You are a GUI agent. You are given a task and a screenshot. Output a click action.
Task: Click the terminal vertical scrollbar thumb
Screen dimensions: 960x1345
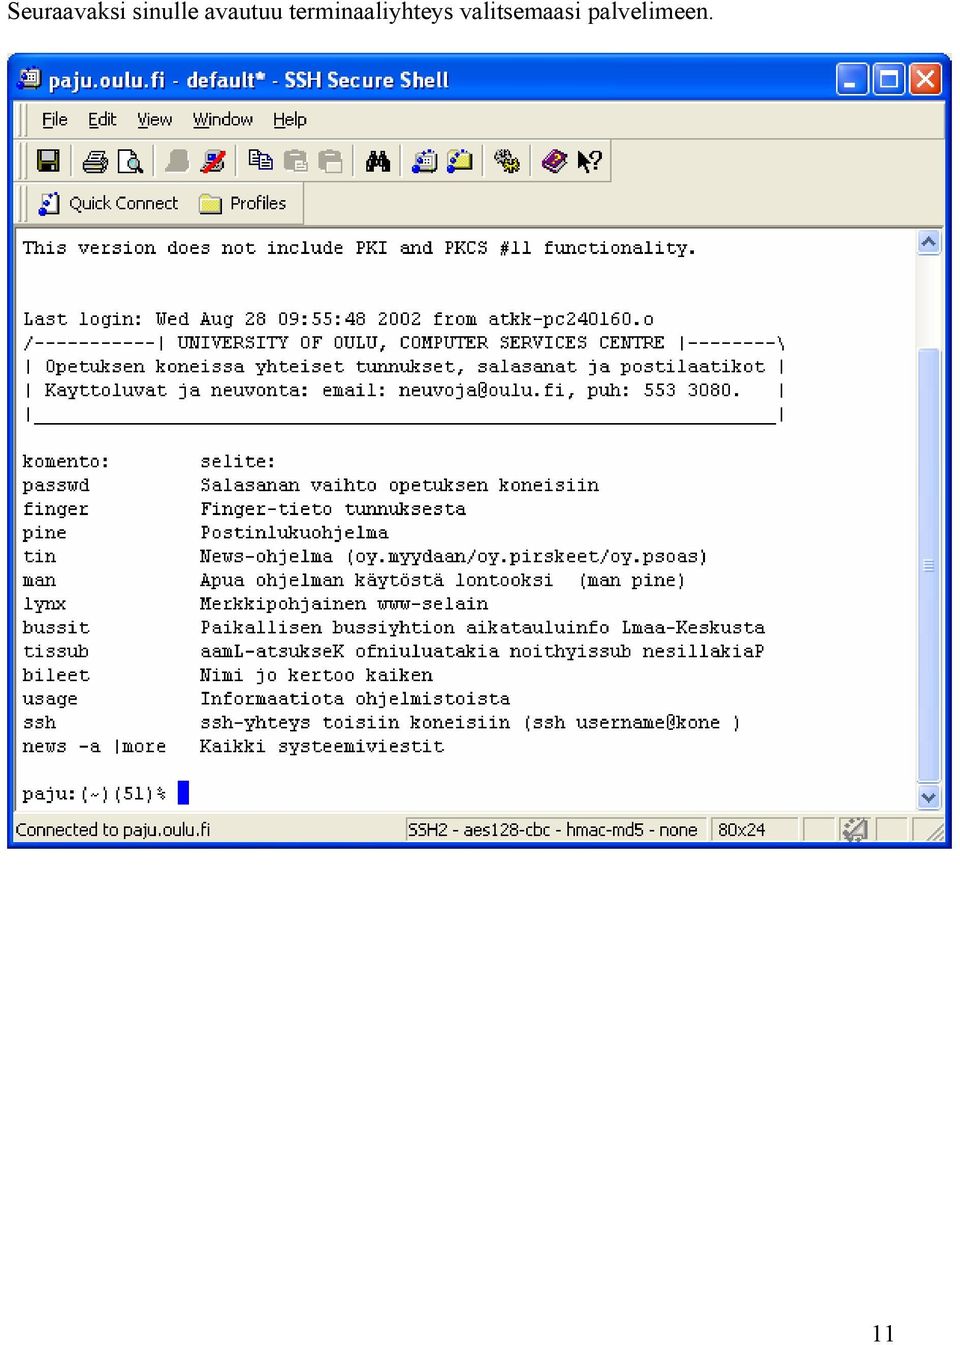coord(929,565)
